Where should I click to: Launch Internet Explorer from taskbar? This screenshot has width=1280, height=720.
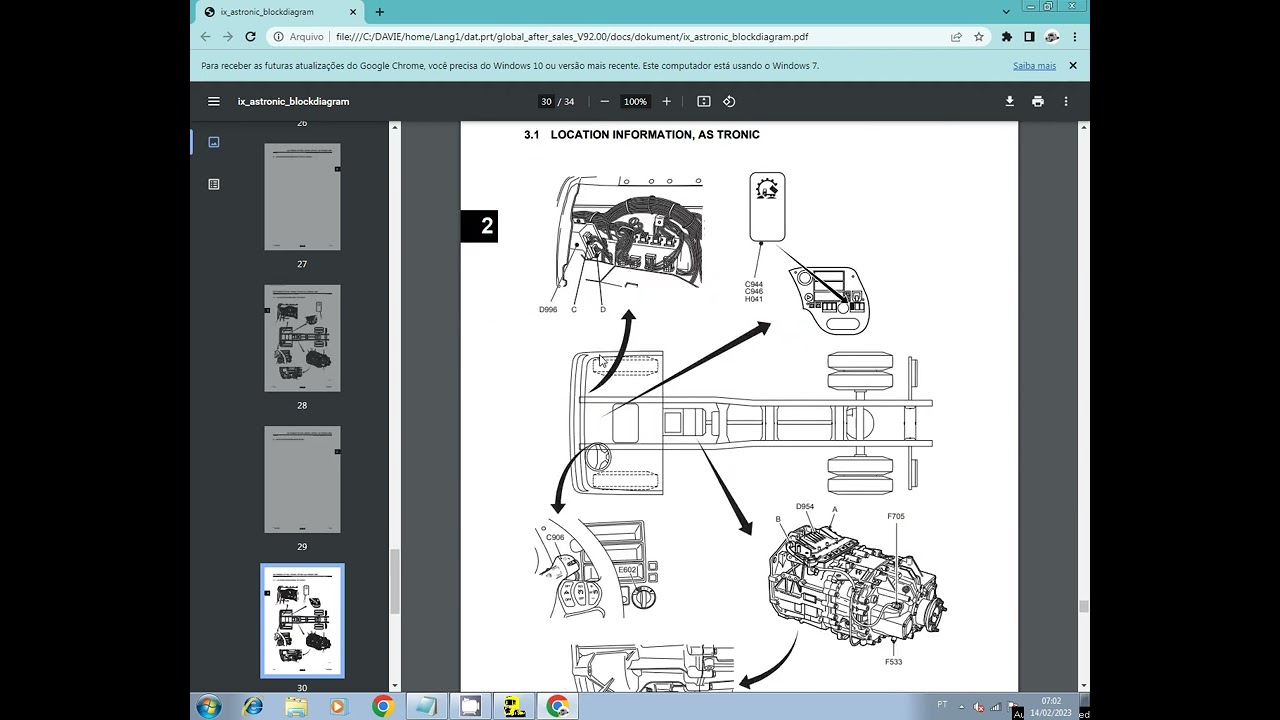253,707
